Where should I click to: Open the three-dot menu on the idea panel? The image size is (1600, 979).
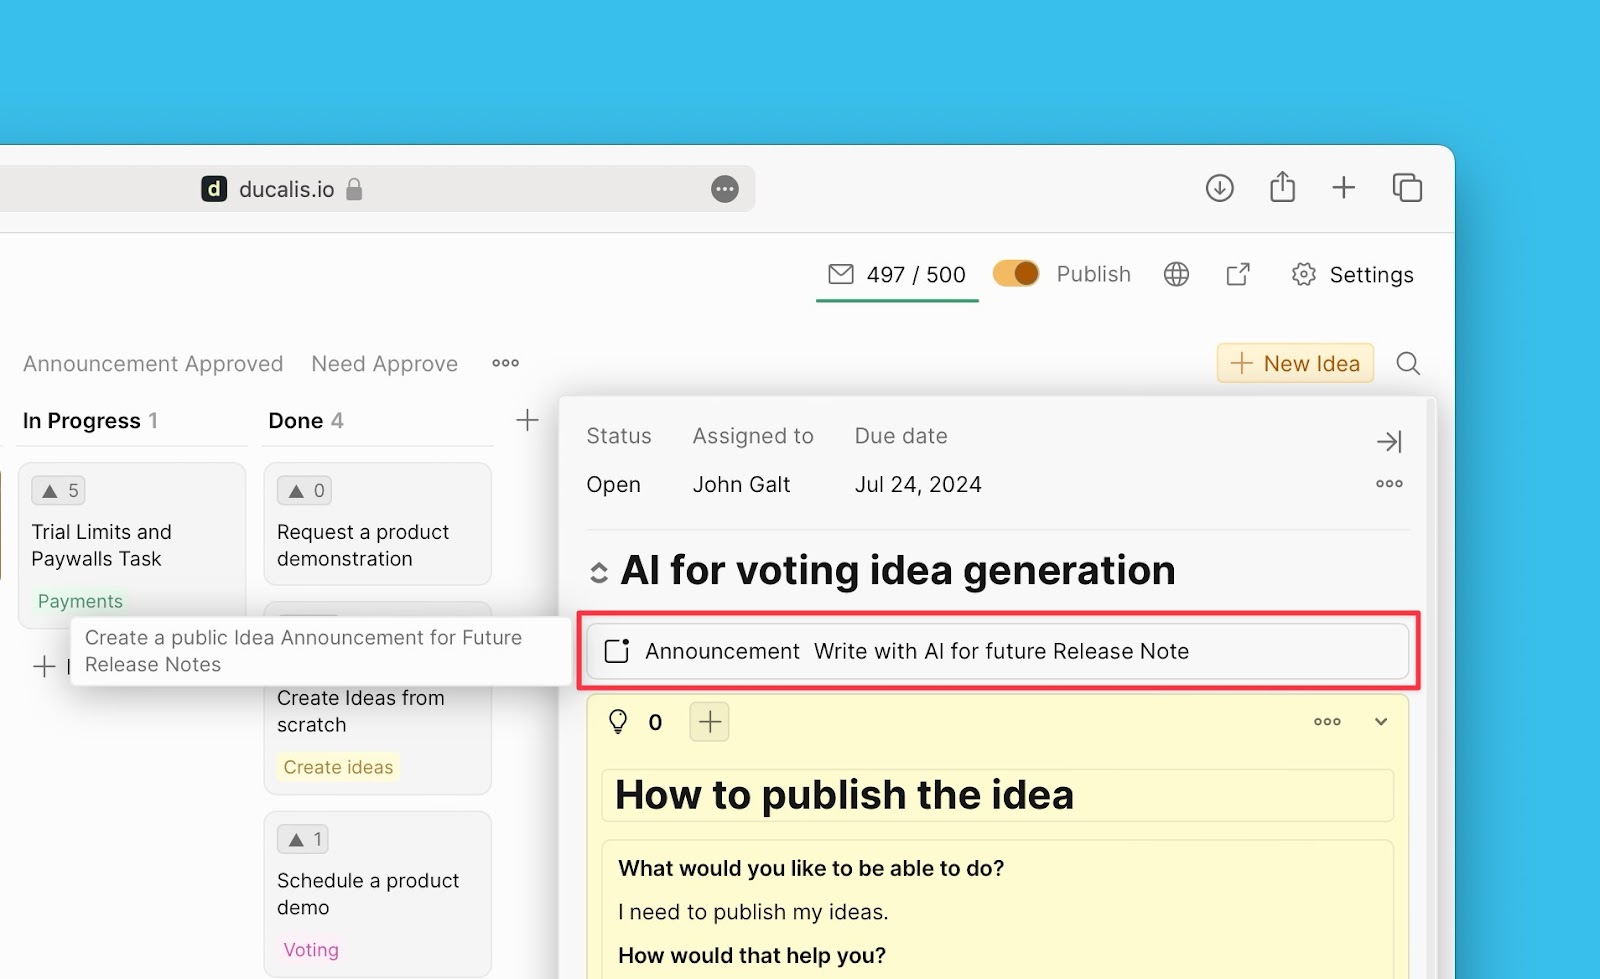[x=1388, y=484]
